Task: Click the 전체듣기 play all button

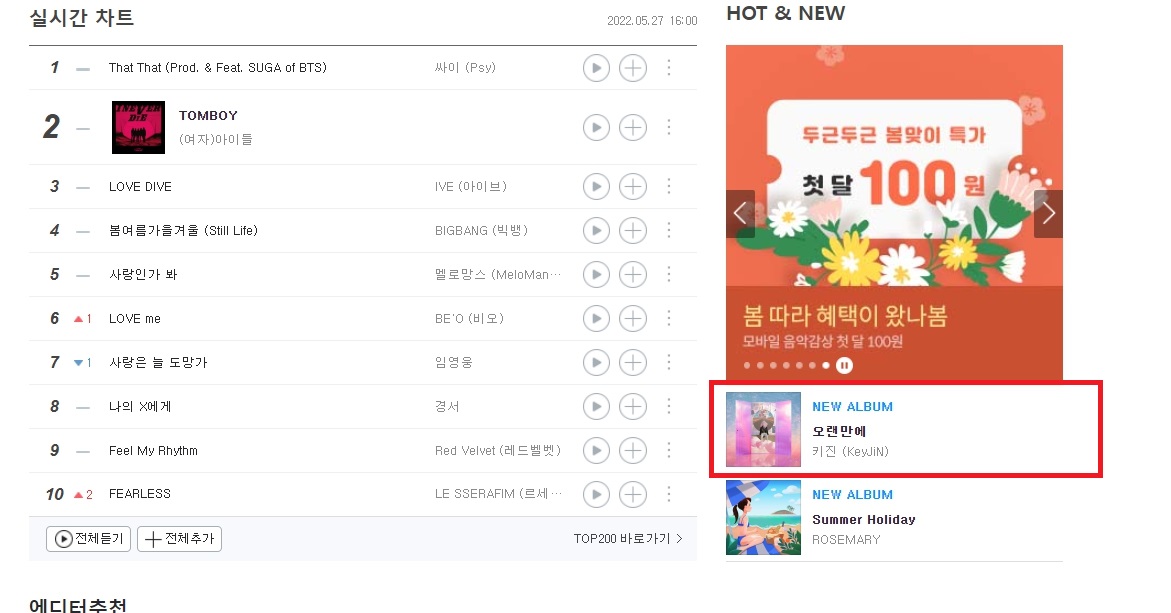Action: point(88,538)
